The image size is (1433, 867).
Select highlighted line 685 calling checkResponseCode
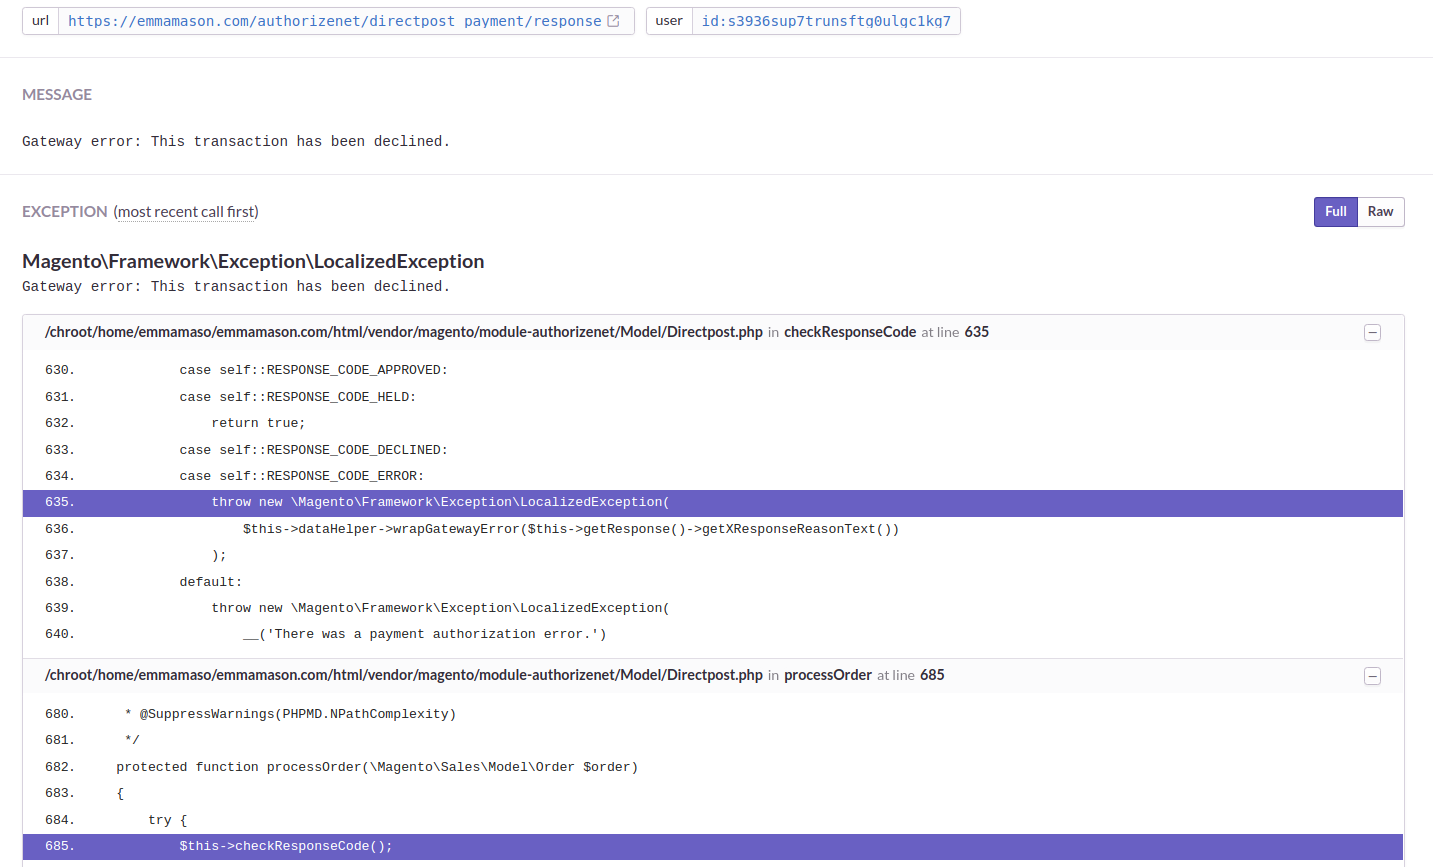tap(284, 845)
